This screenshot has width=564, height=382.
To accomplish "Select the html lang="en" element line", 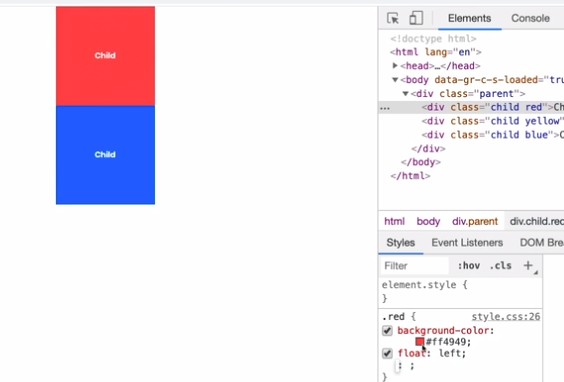I will [436, 52].
